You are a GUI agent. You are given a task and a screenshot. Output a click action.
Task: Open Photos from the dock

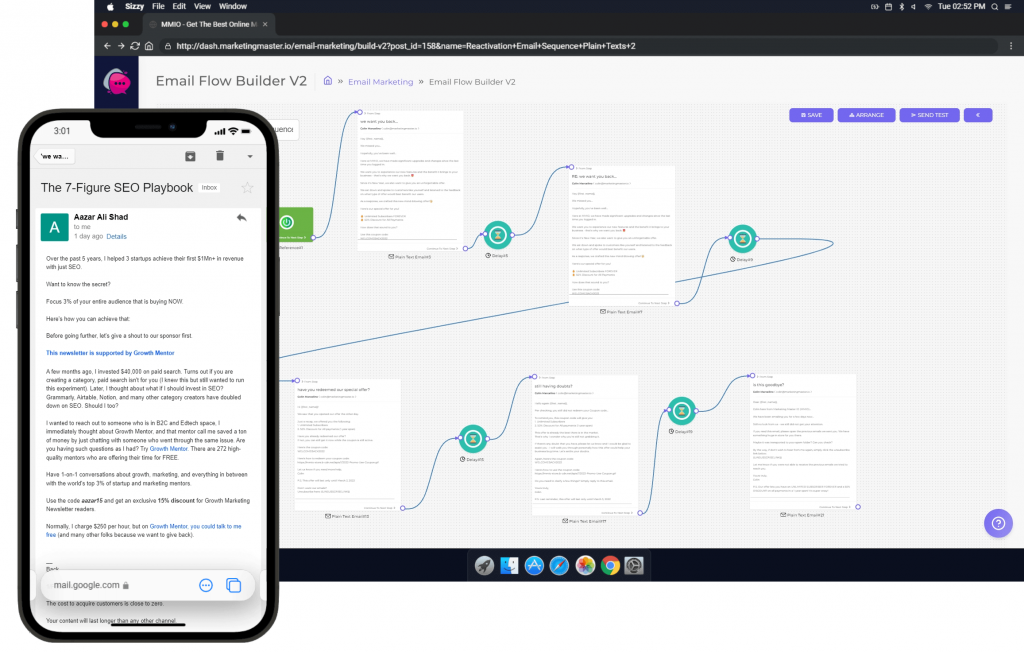click(x=584, y=565)
